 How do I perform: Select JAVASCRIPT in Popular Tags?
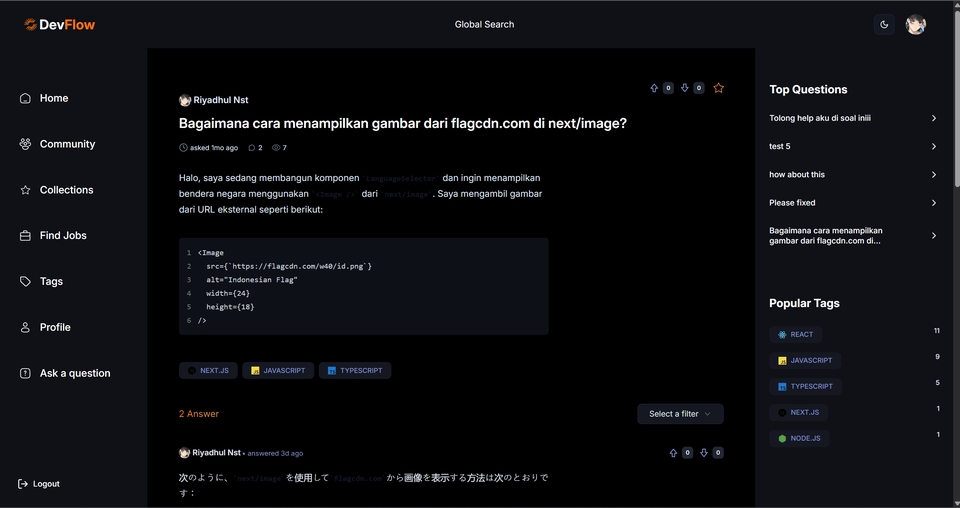coord(804,360)
